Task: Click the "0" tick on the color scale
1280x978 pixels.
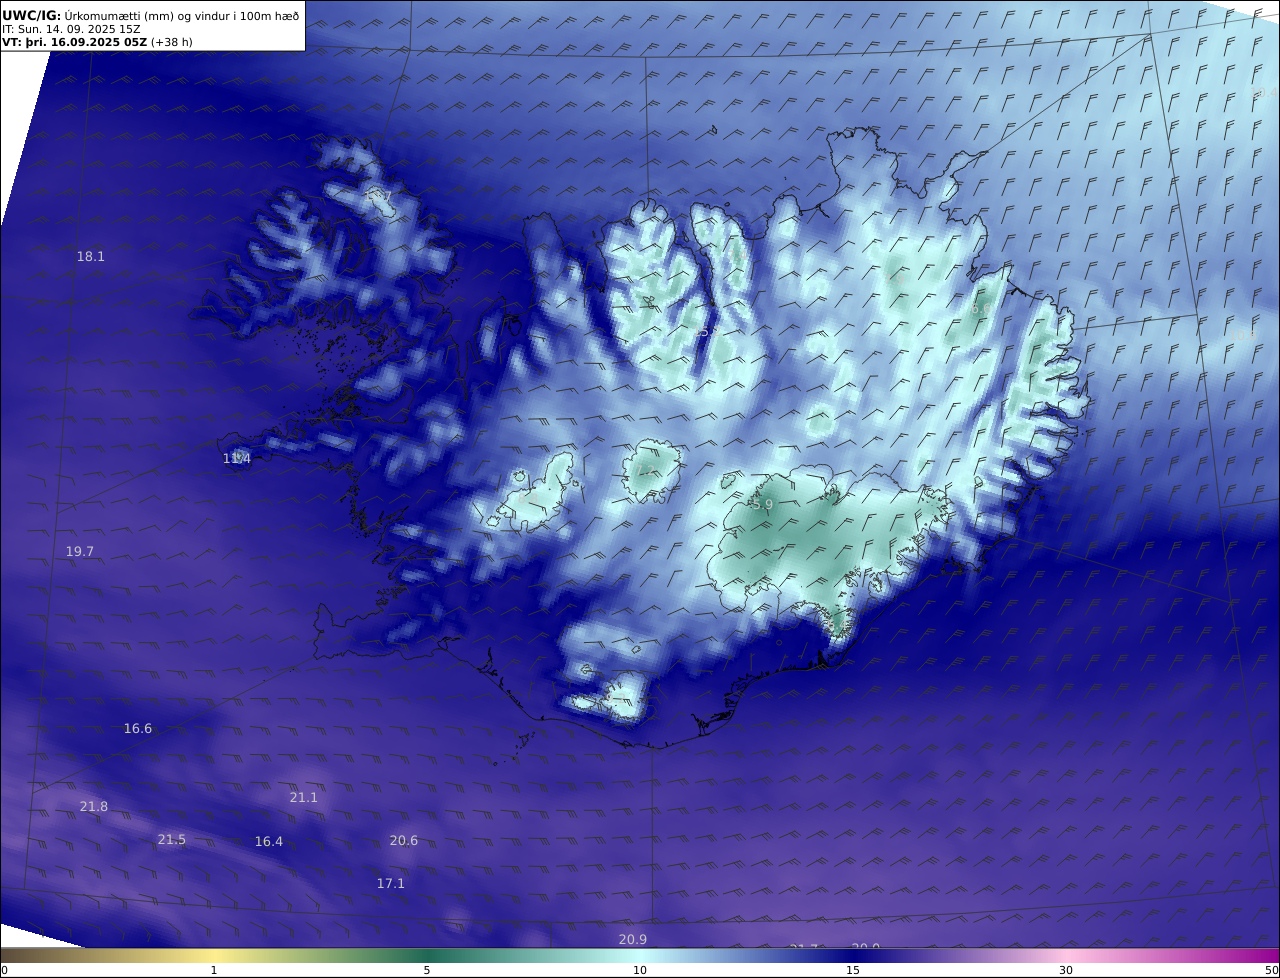Action: (4, 970)
